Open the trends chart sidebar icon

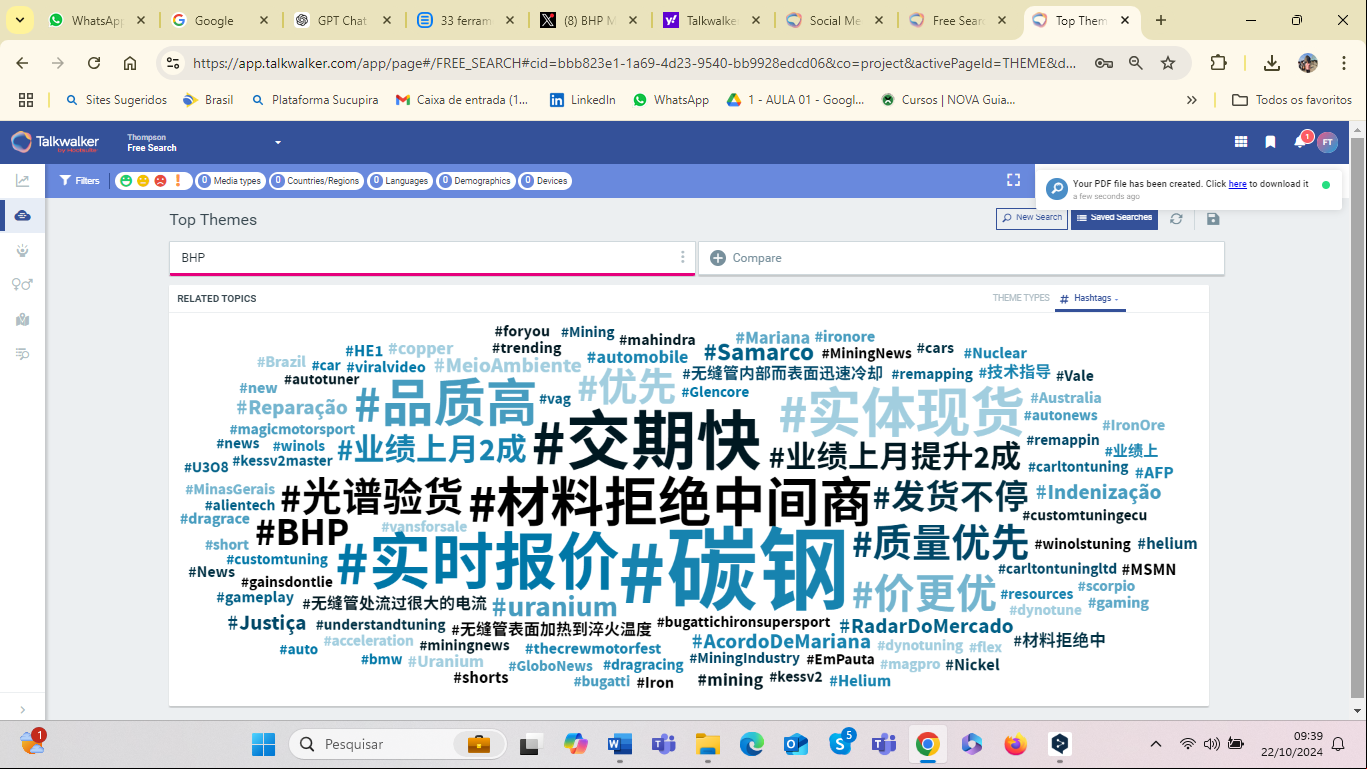(22, 181)
